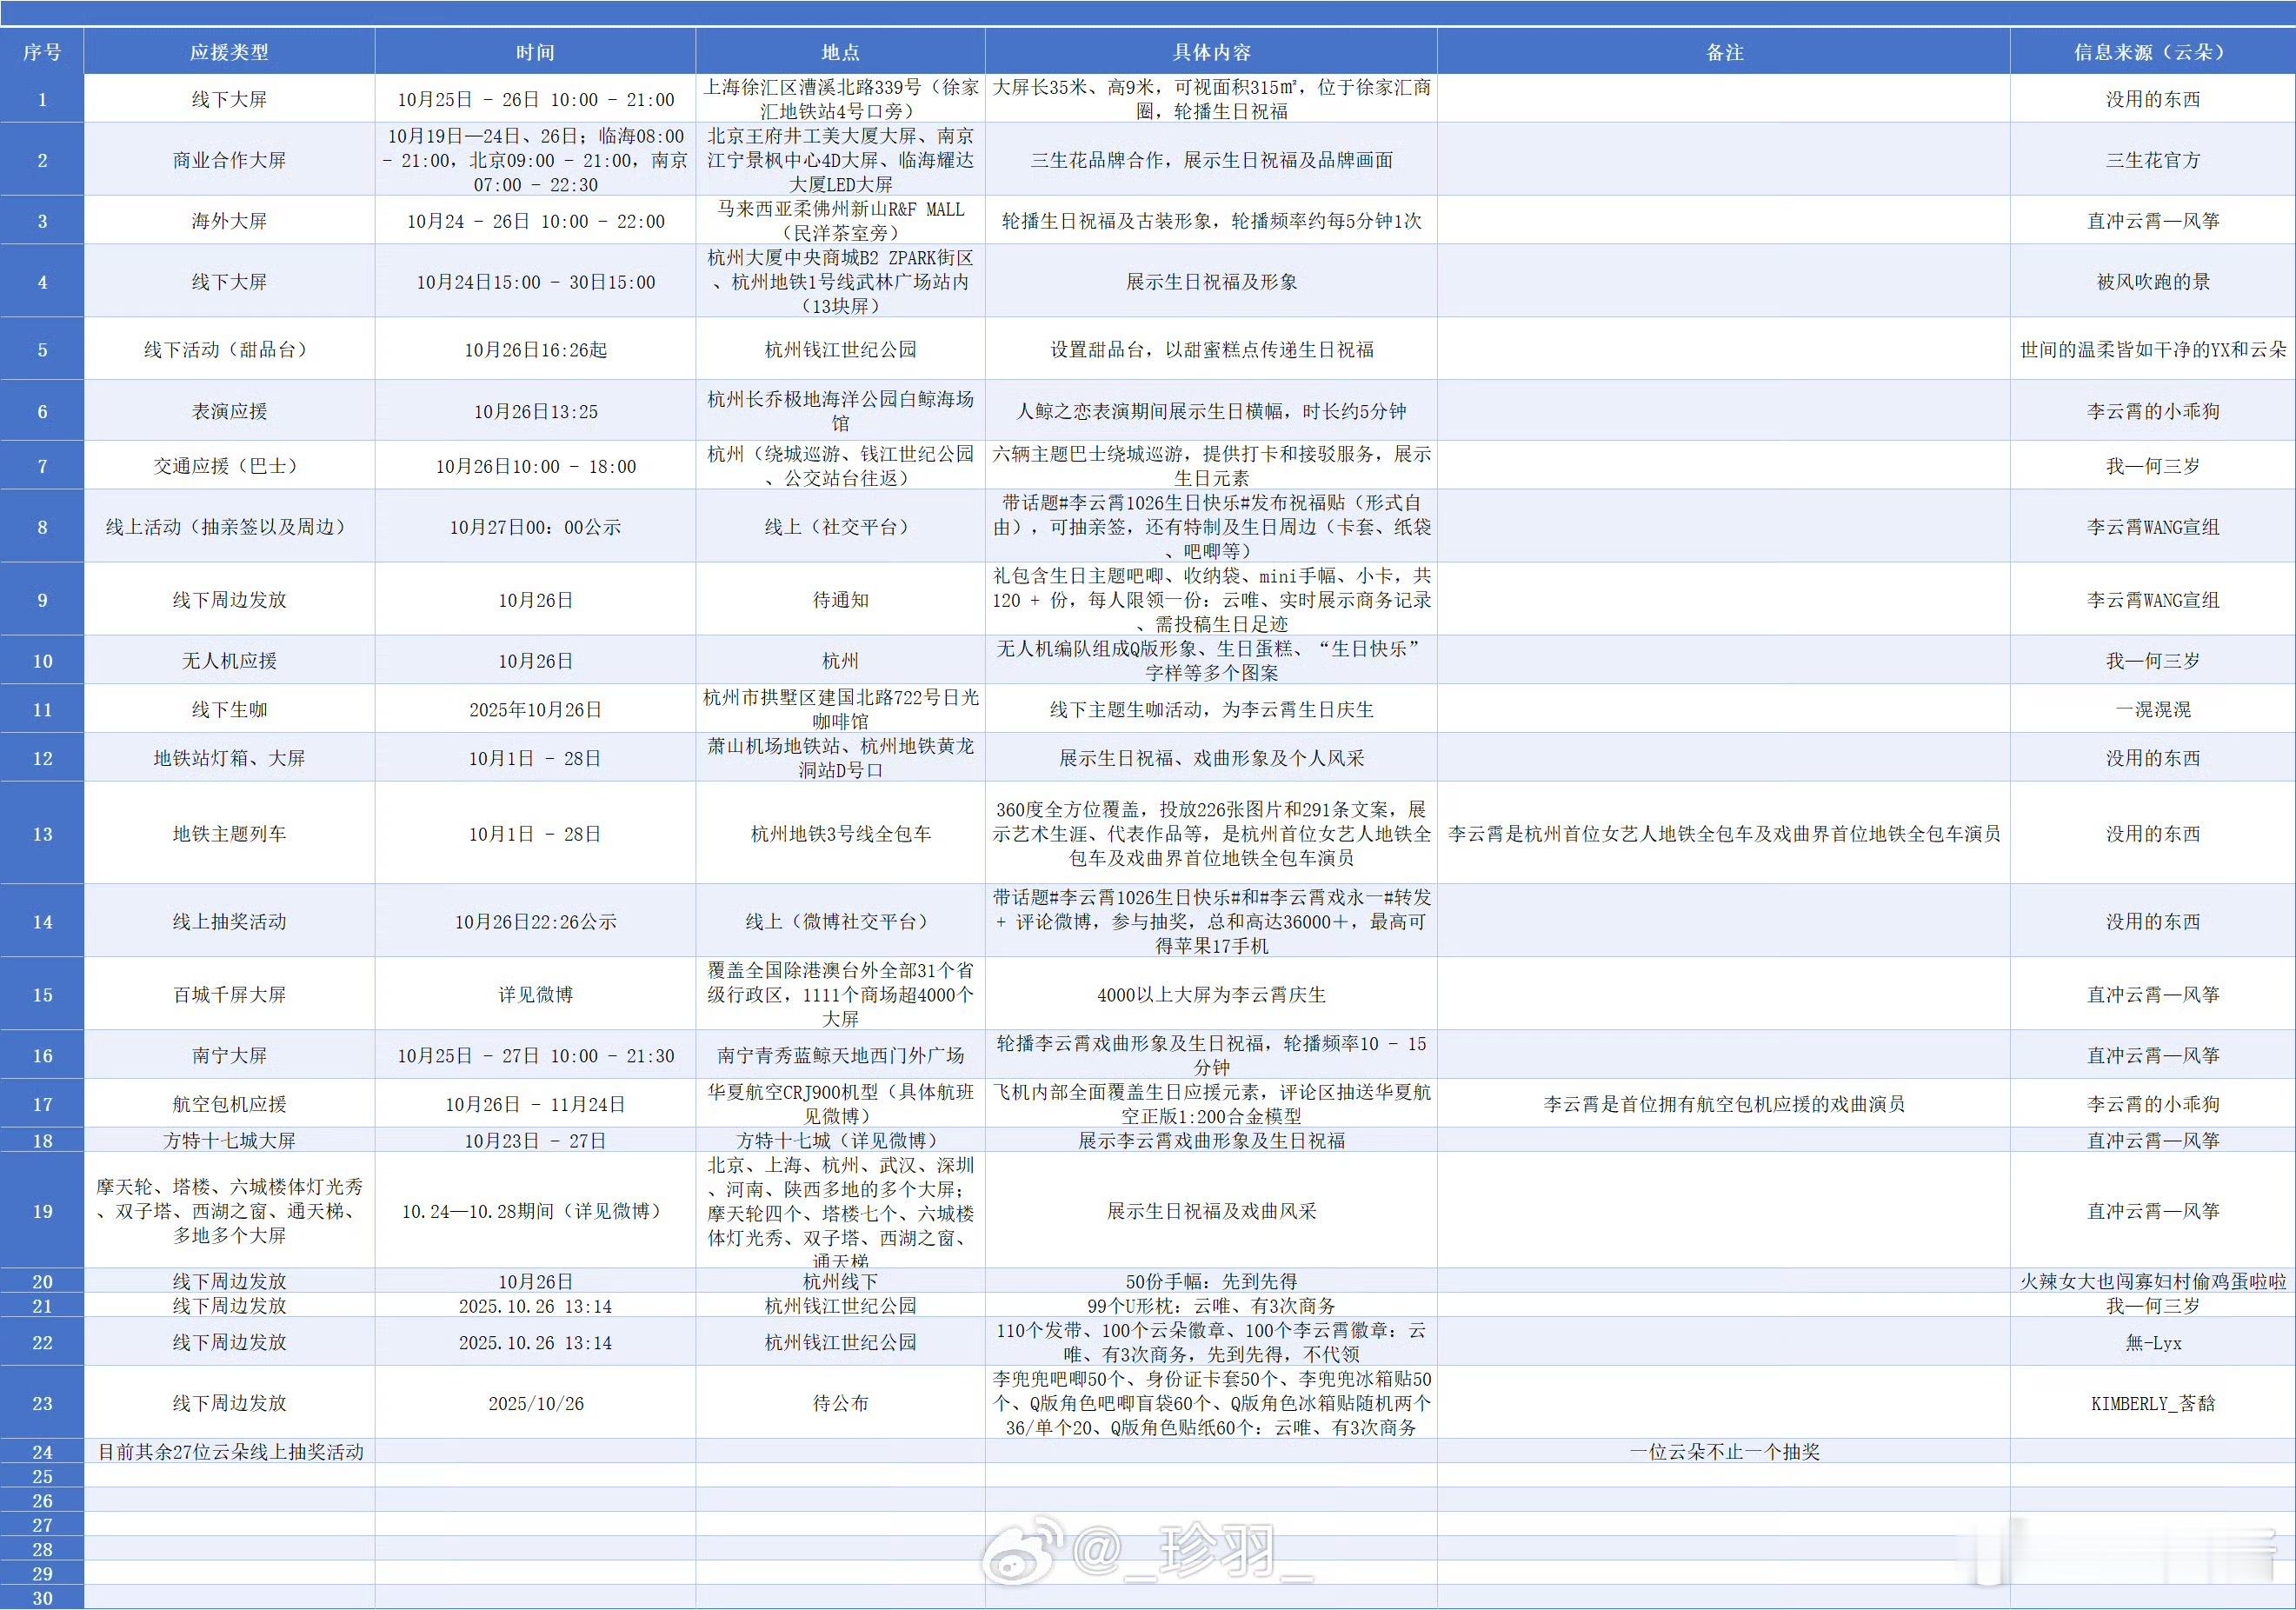Select the 信息来源(云朵) column header
The height and width of the screenshot is (1610, 2296).
click(2152, 52)
